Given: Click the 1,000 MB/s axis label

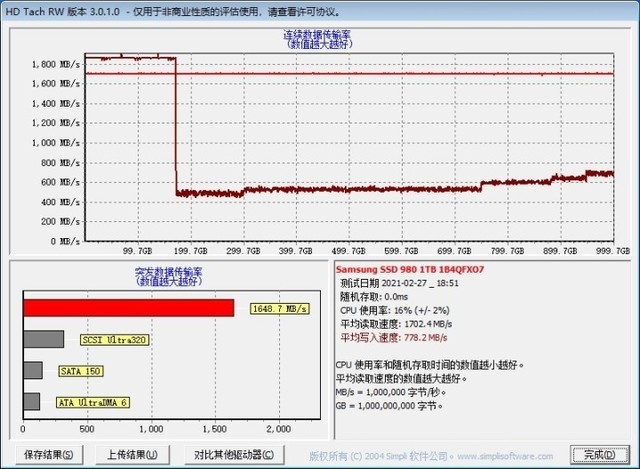Looking at the screenshot, I should 56,143.
